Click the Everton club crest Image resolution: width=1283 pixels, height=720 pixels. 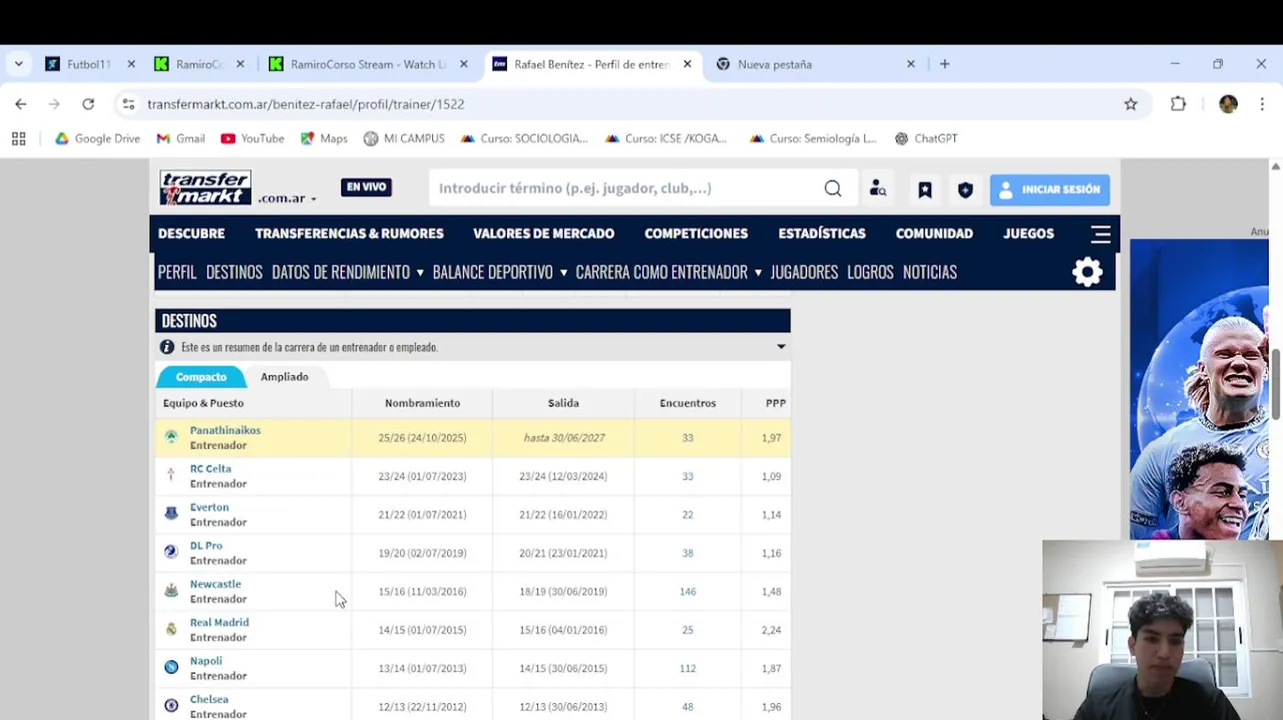coord(171,514)
